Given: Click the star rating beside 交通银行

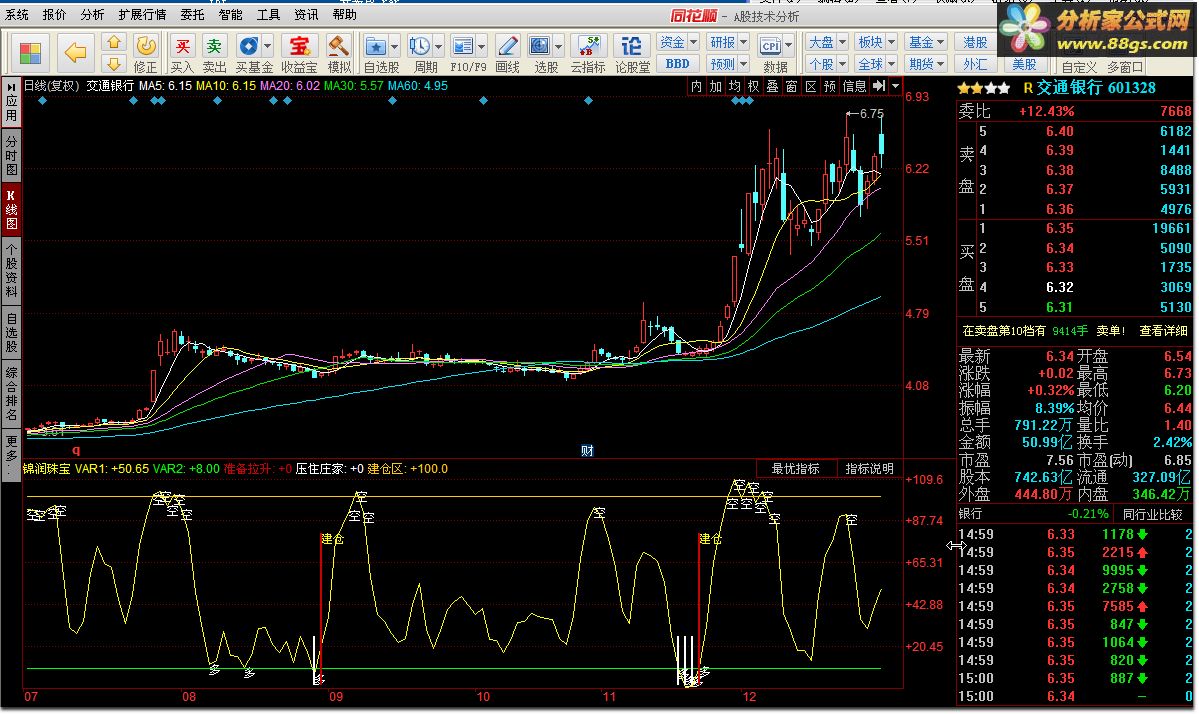Looking at the screenshot, I should [983, 89].
